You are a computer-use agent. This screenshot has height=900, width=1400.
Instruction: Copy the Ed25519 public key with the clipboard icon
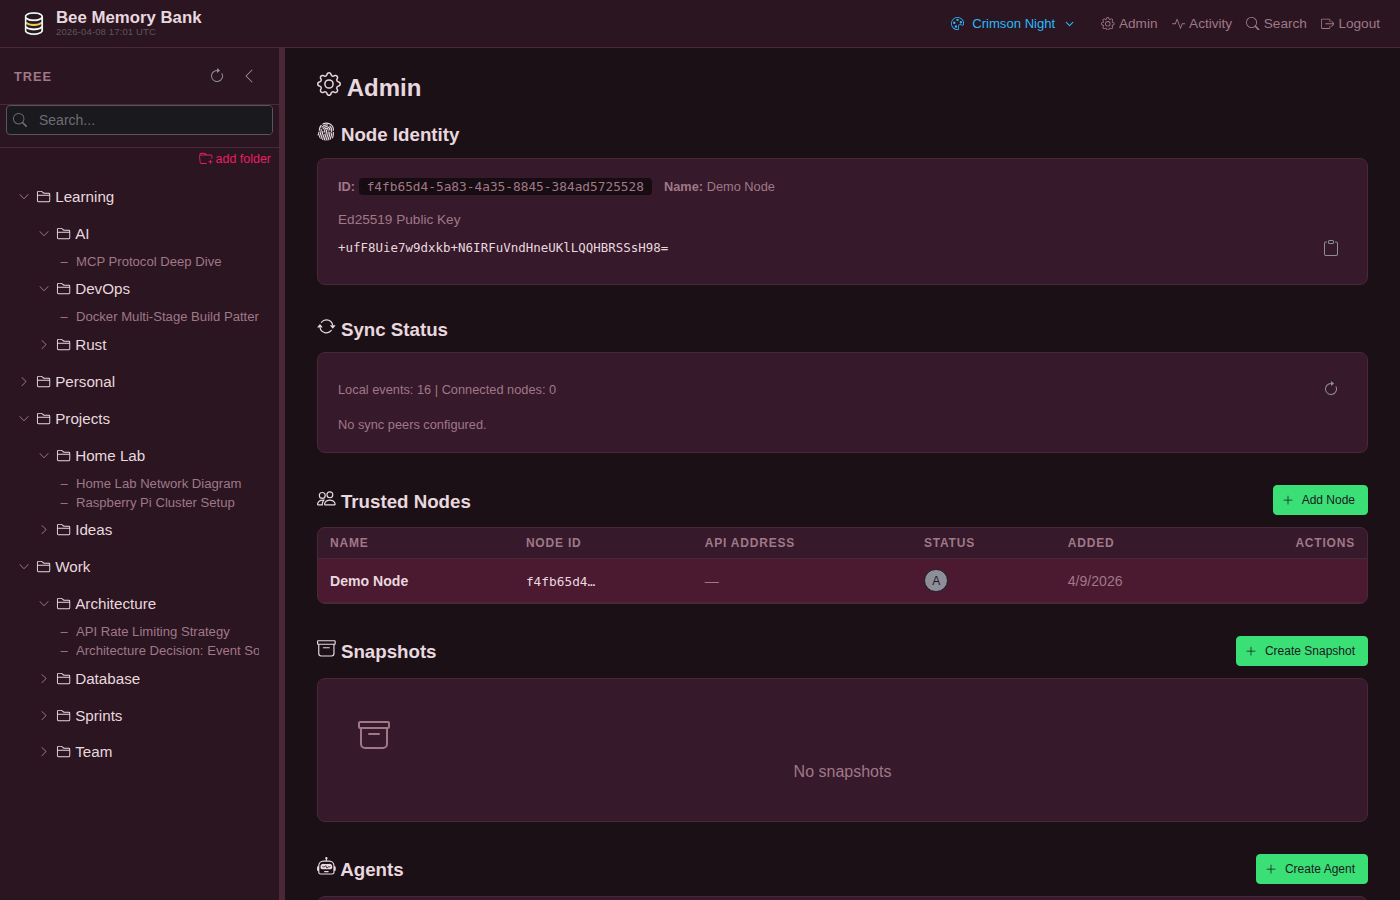coord(1331,248)
